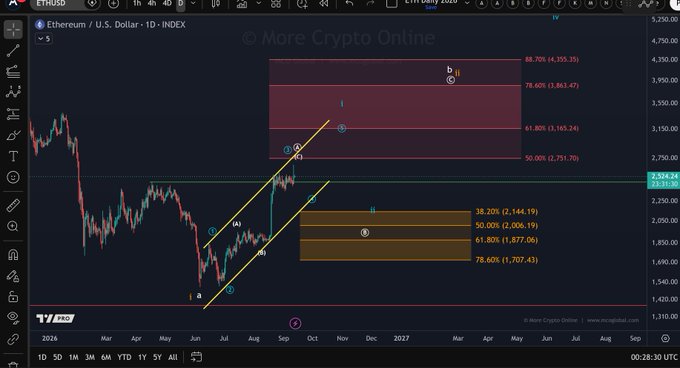Switch to the 4h interval
This screenshot has height=368, width=680.
tap(152, 3)
